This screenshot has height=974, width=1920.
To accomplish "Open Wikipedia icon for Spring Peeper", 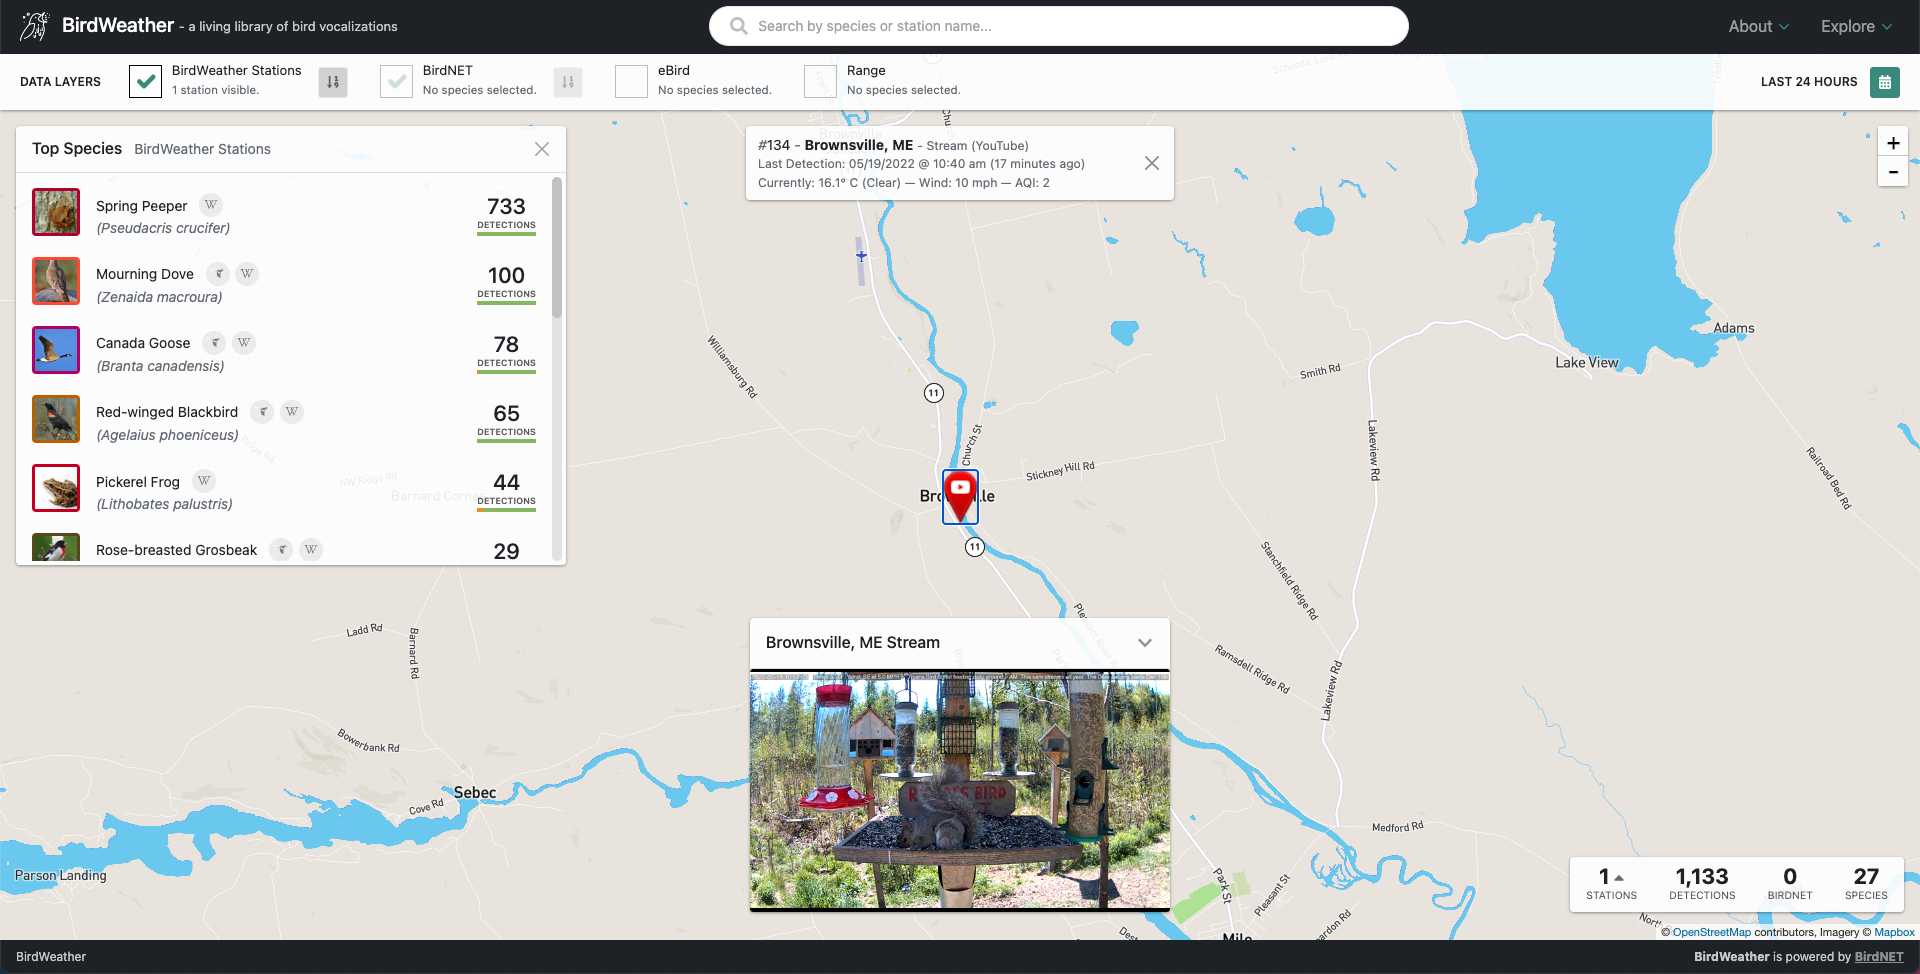I will pyautogui.click(x=211, y=205).
